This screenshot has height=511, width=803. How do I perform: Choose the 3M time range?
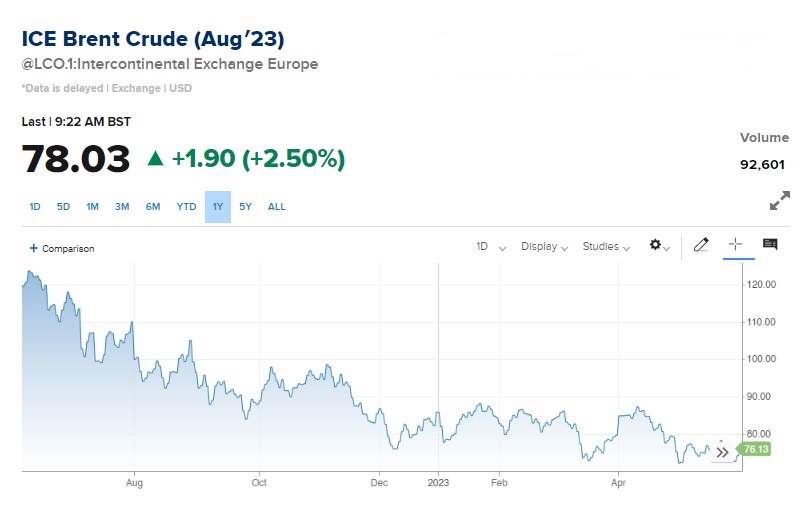122,207
